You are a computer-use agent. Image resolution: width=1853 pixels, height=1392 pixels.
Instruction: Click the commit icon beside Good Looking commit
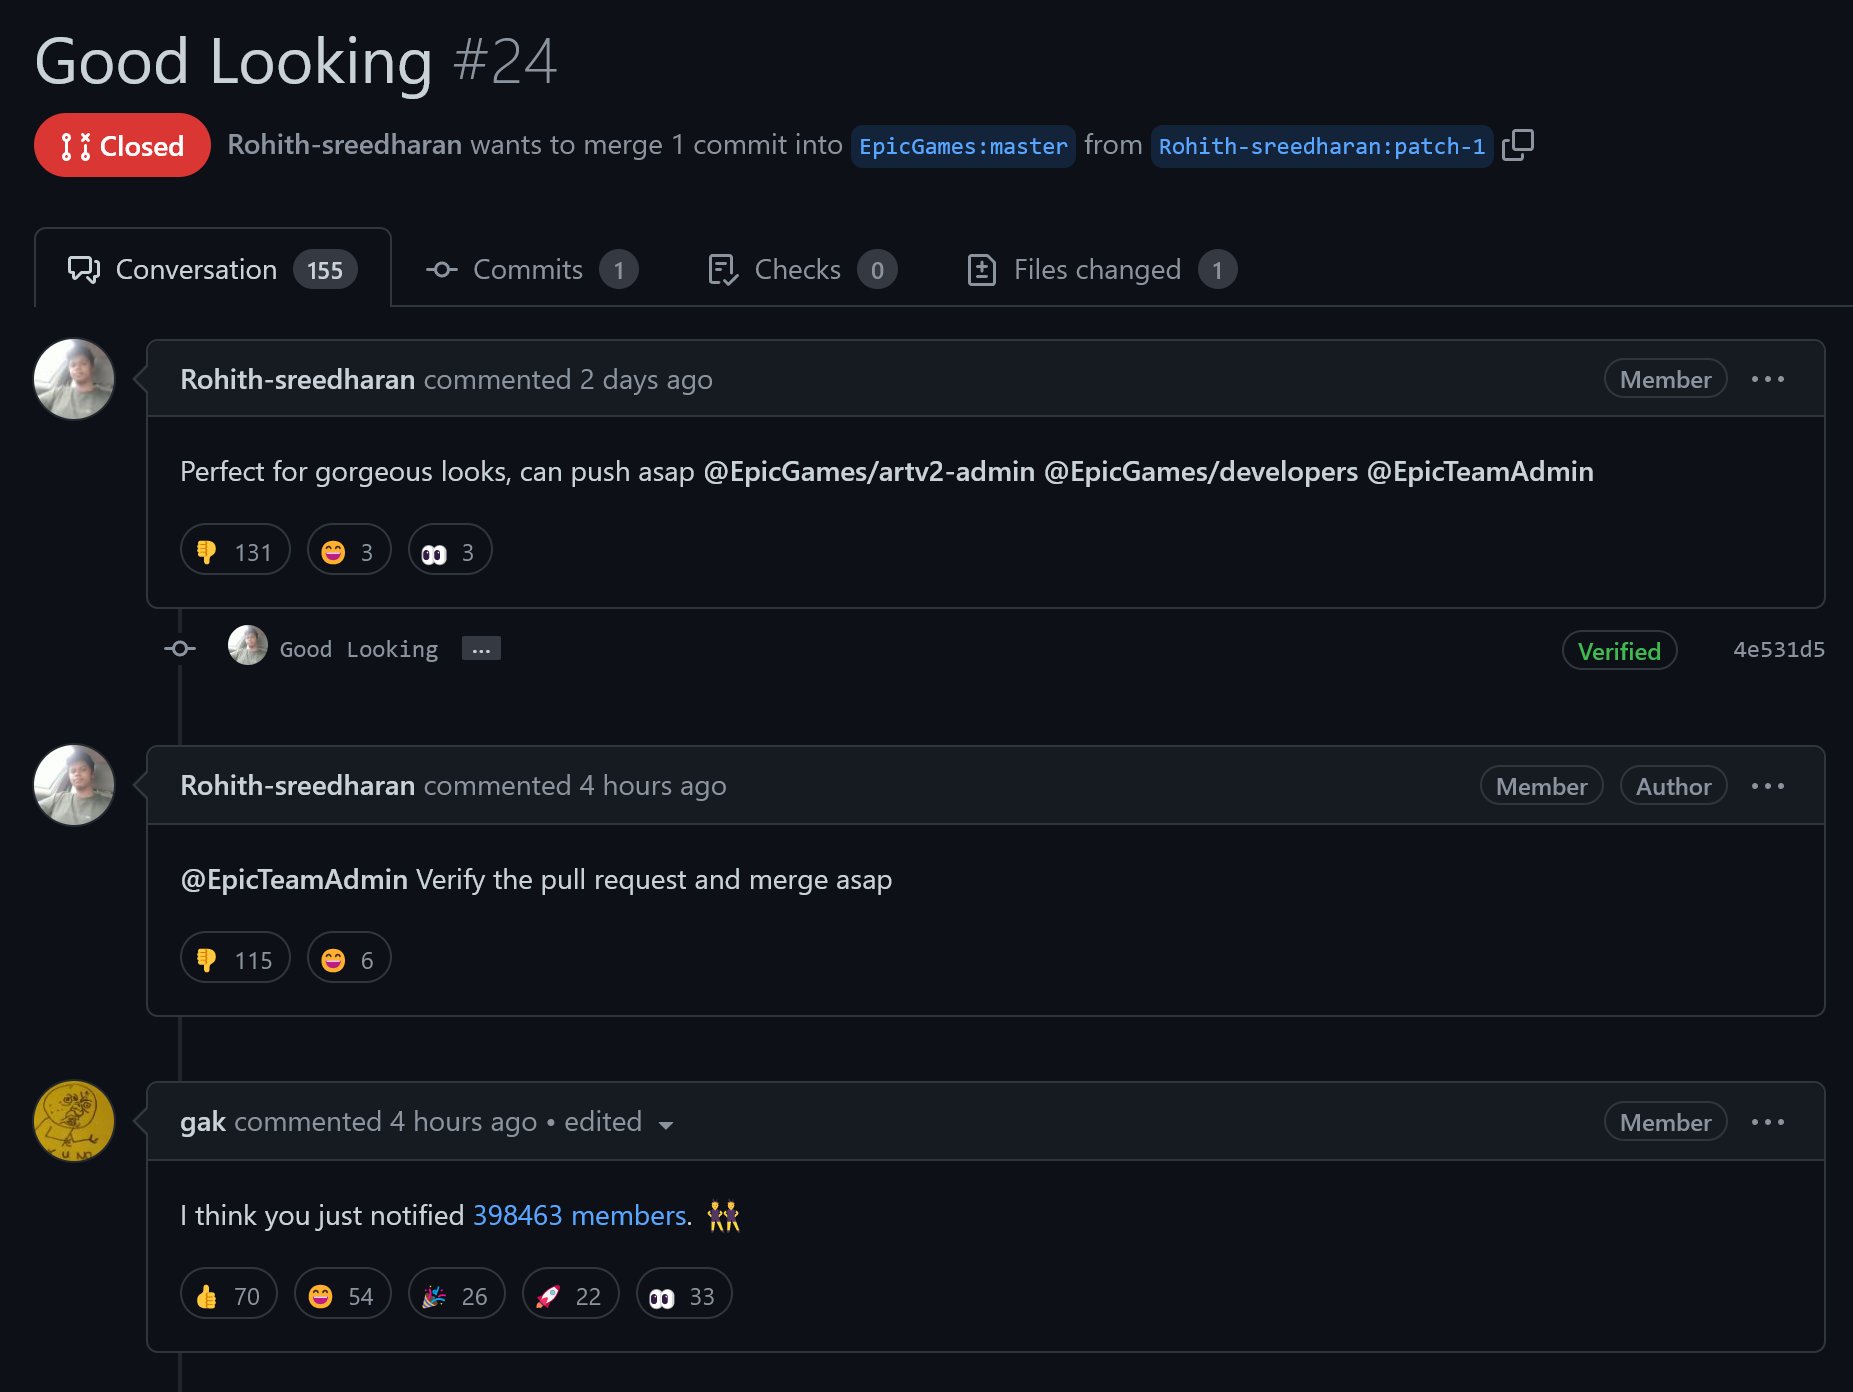pyautogui.click(x=179, y=648)
